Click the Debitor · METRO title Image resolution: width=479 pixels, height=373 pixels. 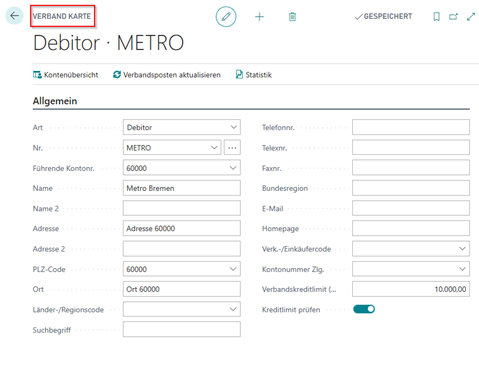click(109, 43)
